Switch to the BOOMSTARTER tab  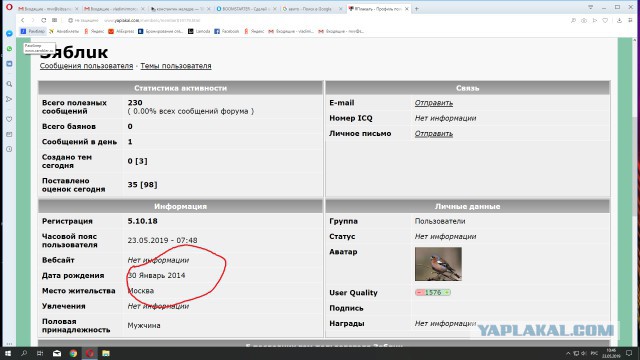(246, 9)
